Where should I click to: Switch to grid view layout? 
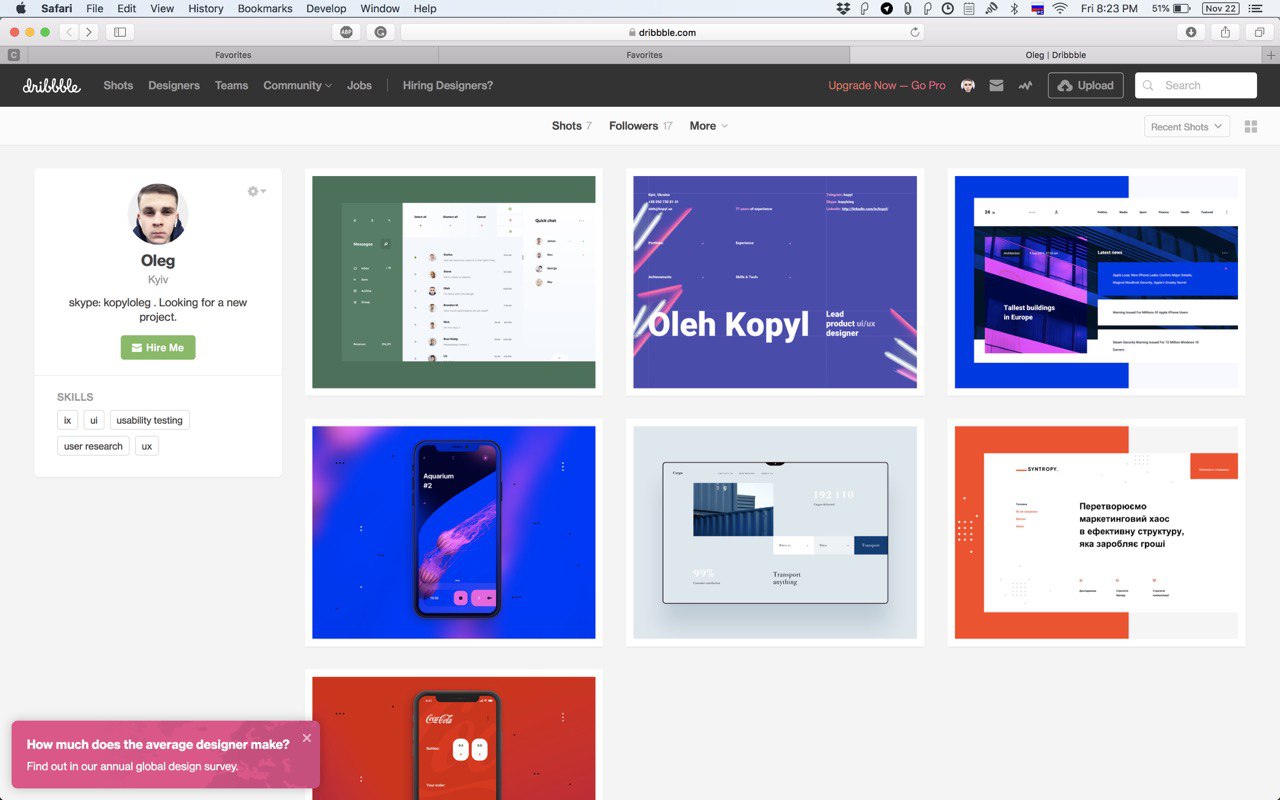coord(1250,127)
